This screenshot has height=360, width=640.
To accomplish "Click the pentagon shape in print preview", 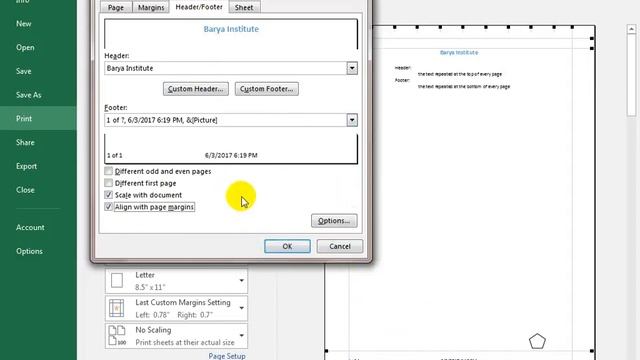I will [537, 341].
